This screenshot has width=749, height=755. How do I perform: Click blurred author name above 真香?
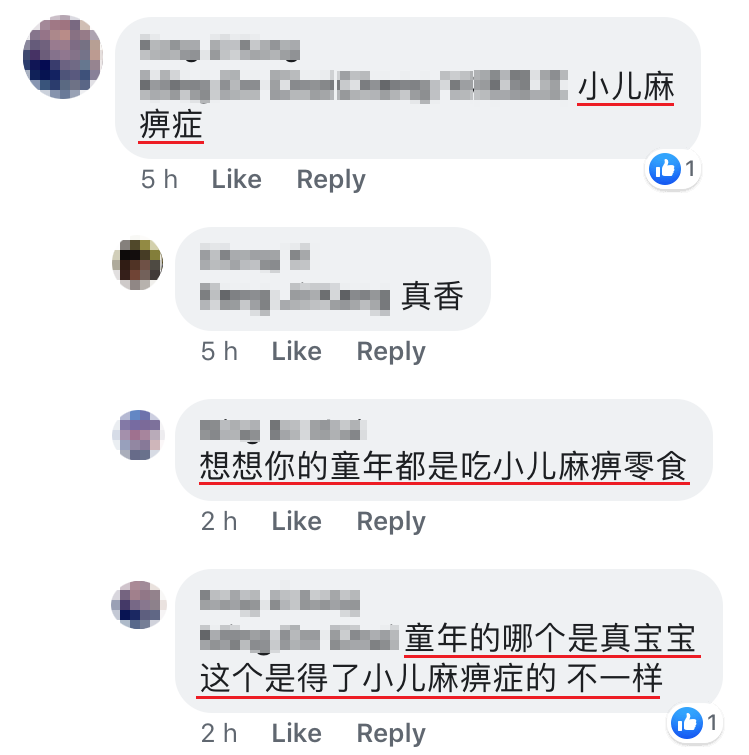point(255,257)
